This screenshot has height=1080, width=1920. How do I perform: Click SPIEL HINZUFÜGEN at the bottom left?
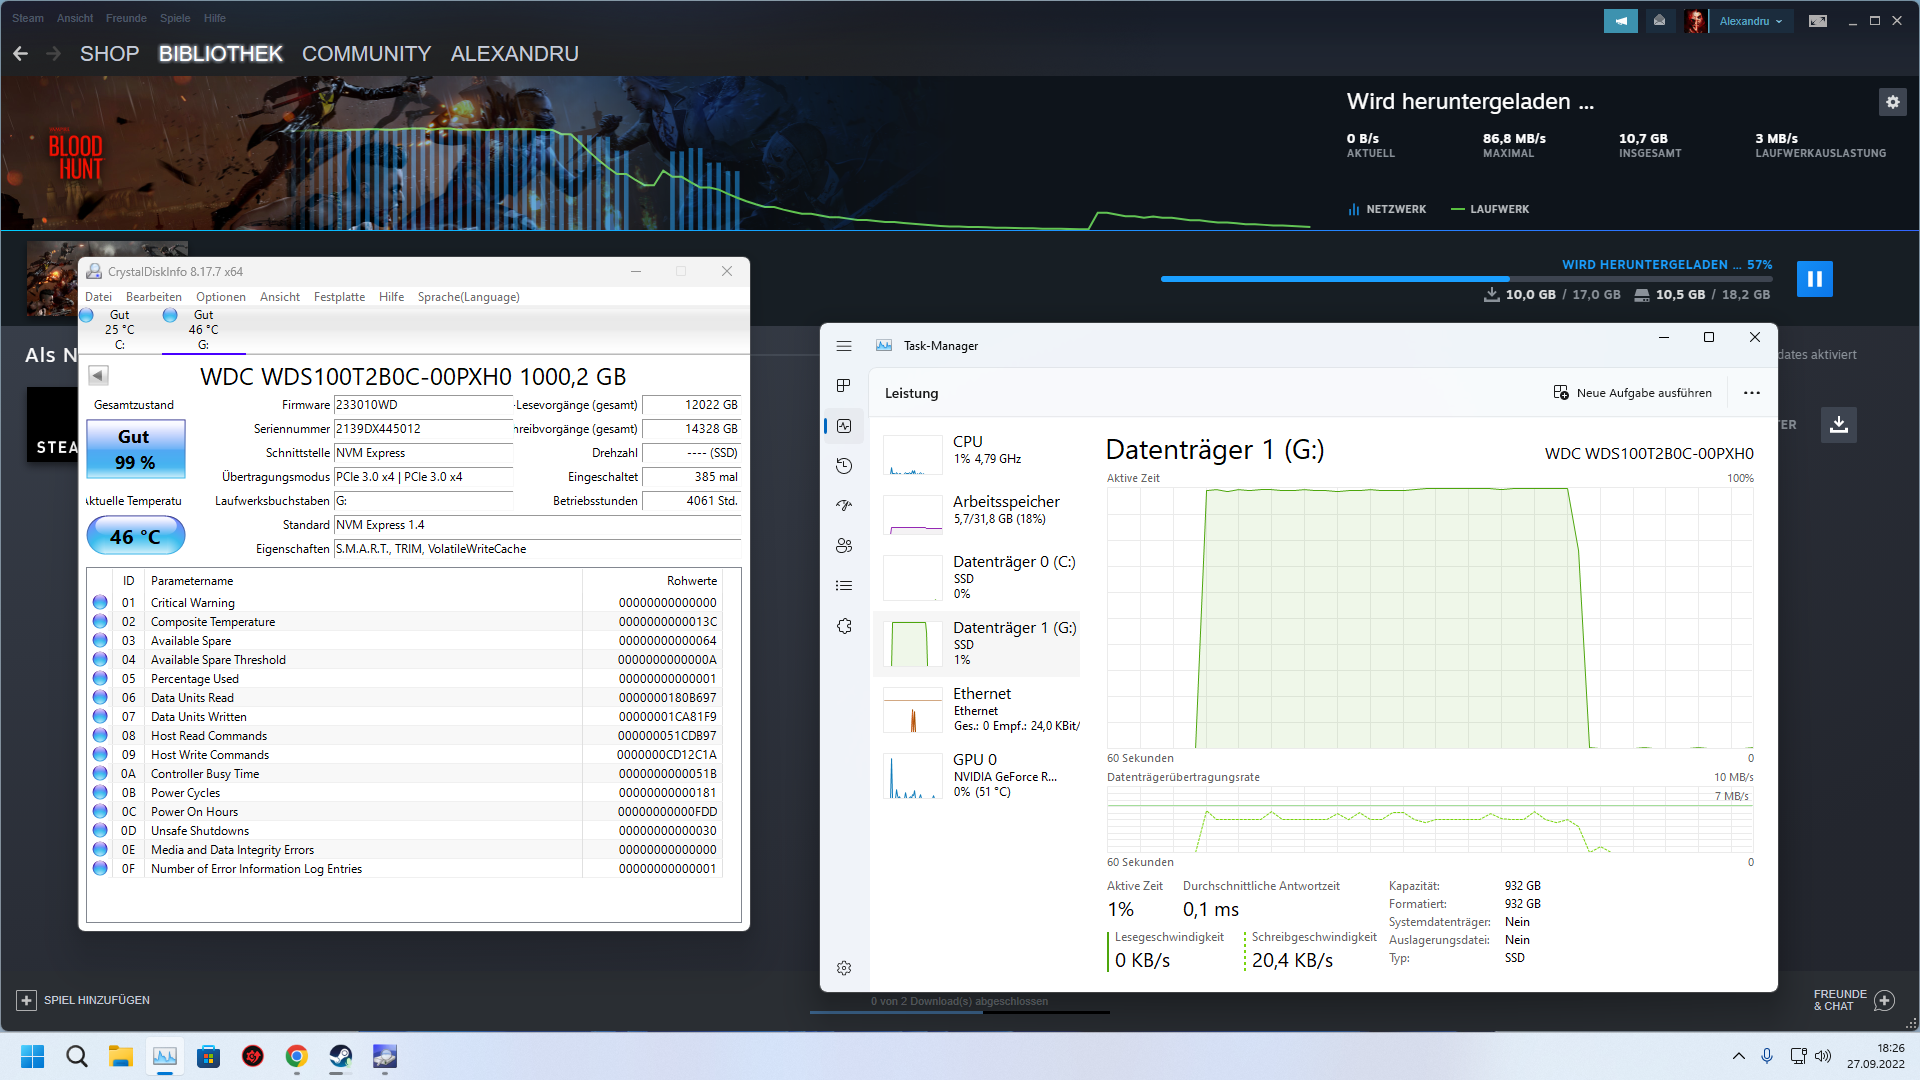coord(84,1000)
